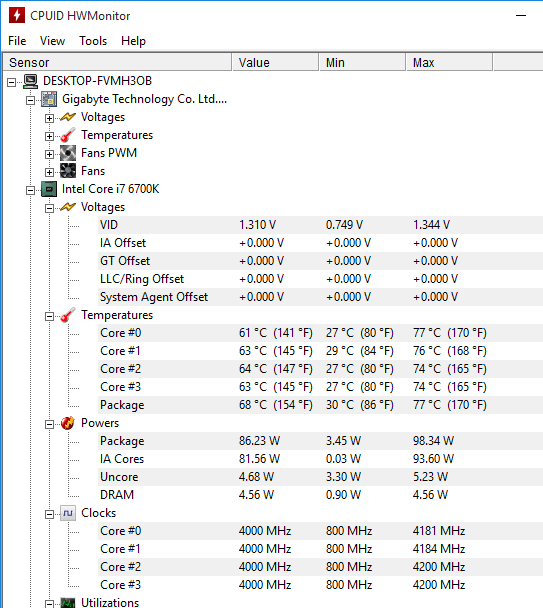Open the Tools menu
The image size is (543, 608).
[93, 41]
